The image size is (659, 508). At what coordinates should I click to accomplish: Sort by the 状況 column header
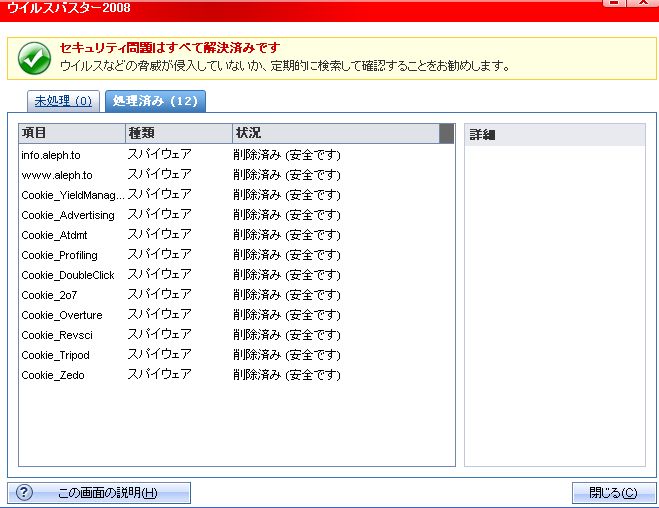(x=336, y=133)
